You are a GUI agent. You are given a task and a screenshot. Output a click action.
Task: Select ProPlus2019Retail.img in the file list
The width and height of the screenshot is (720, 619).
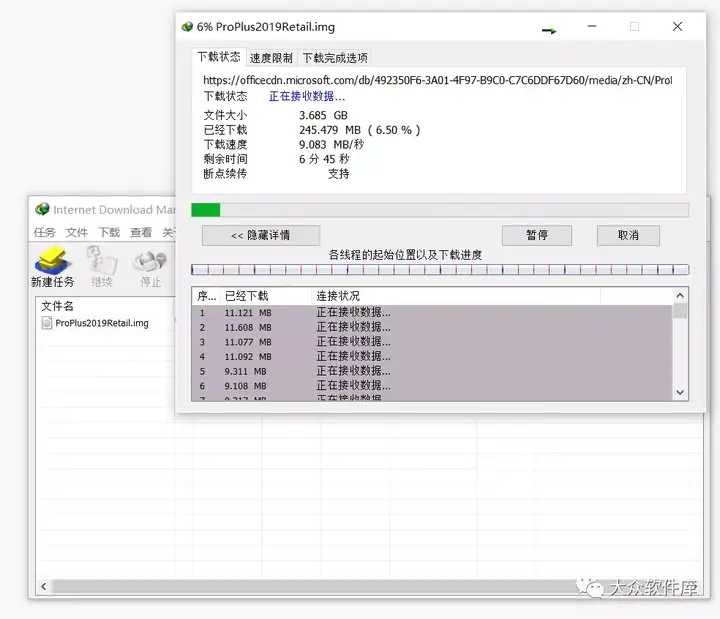click(x=101, y=323)
